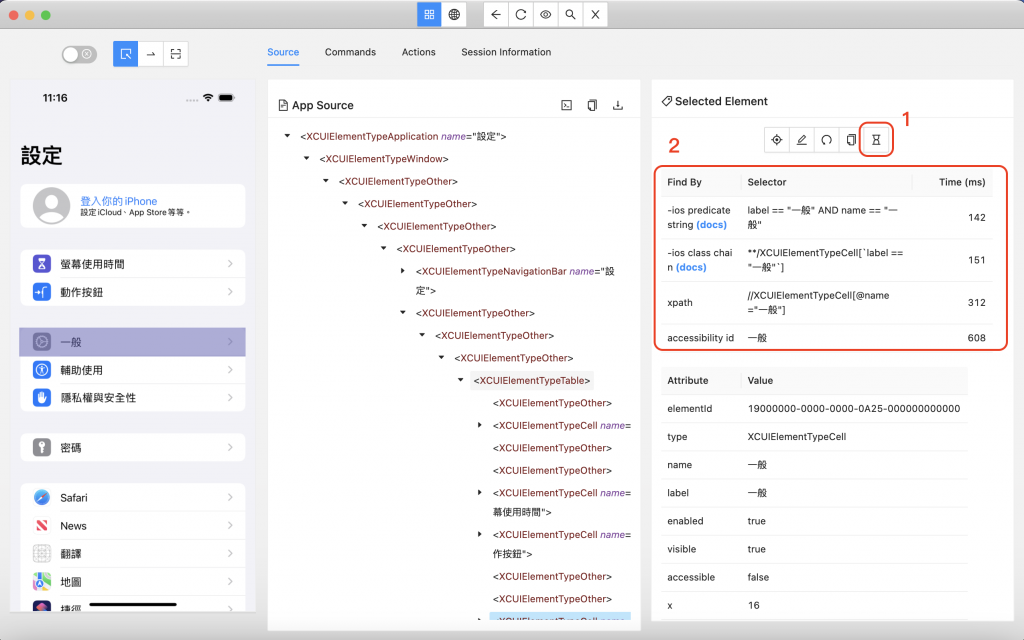Choose Select Elements mode icon
This screenshot has height=640, width=1024.
pos(125,54)
